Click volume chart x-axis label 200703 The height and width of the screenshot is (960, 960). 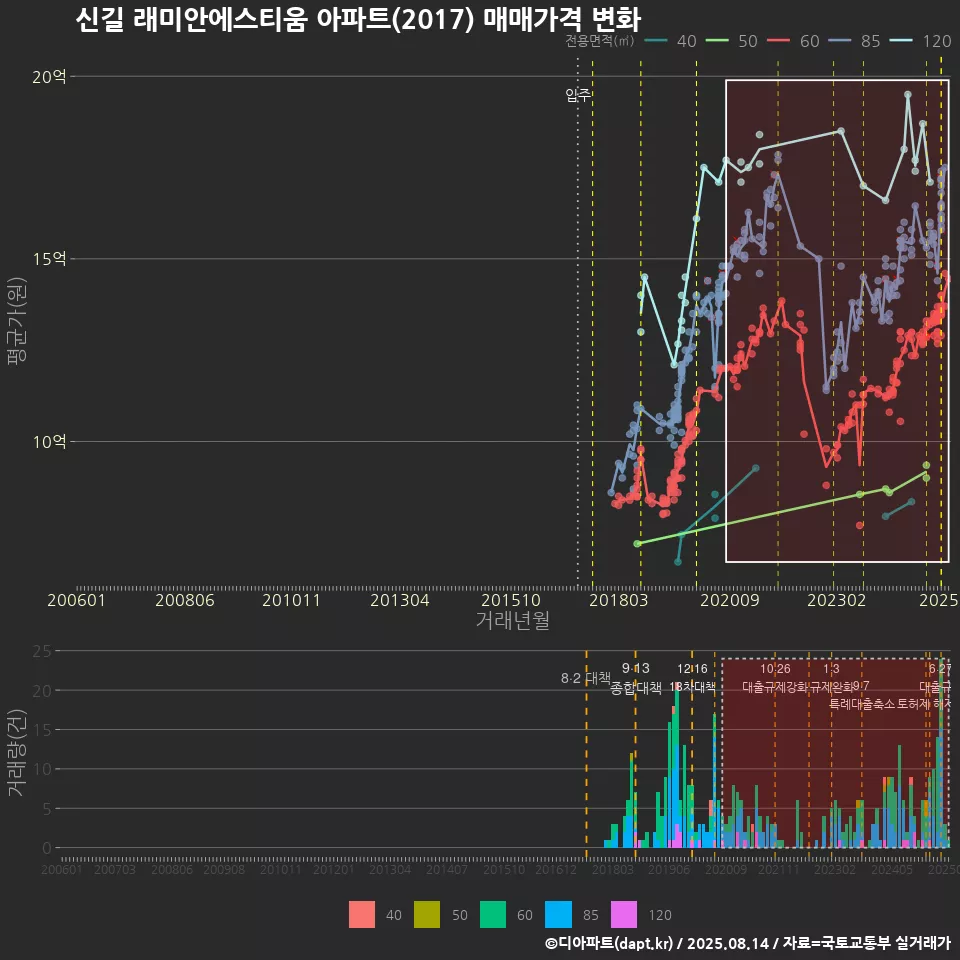coord(114,869)
